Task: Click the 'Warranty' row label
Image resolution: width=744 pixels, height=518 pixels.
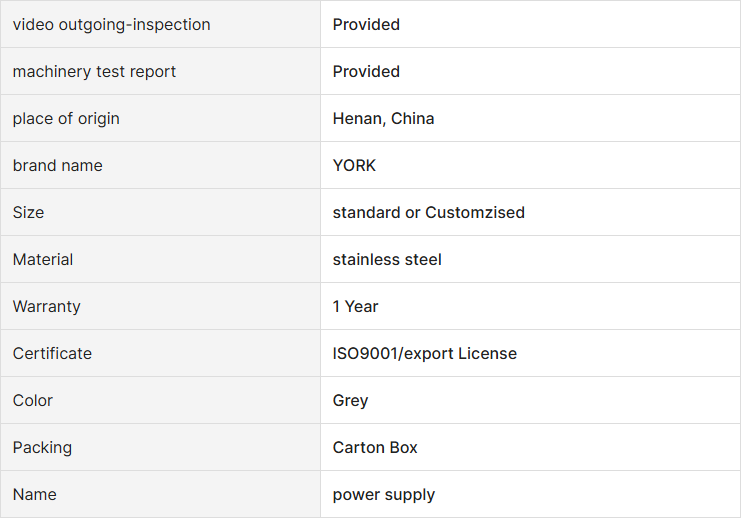Action: (46, 306)
